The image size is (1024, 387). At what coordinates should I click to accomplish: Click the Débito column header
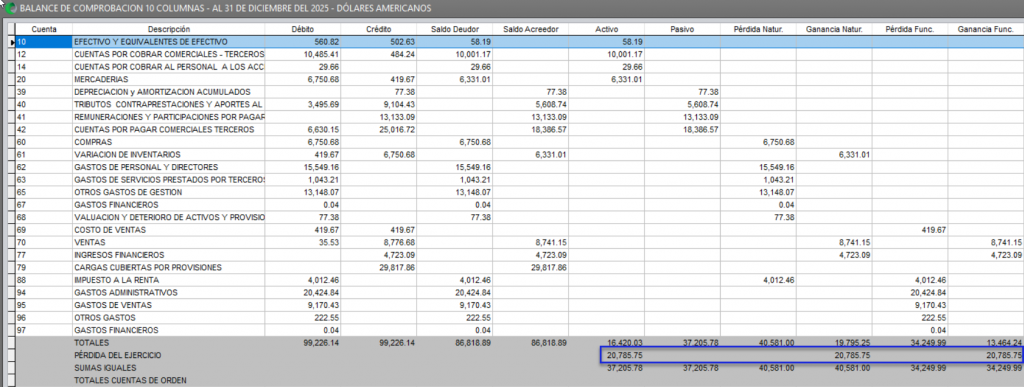[303, 29]
